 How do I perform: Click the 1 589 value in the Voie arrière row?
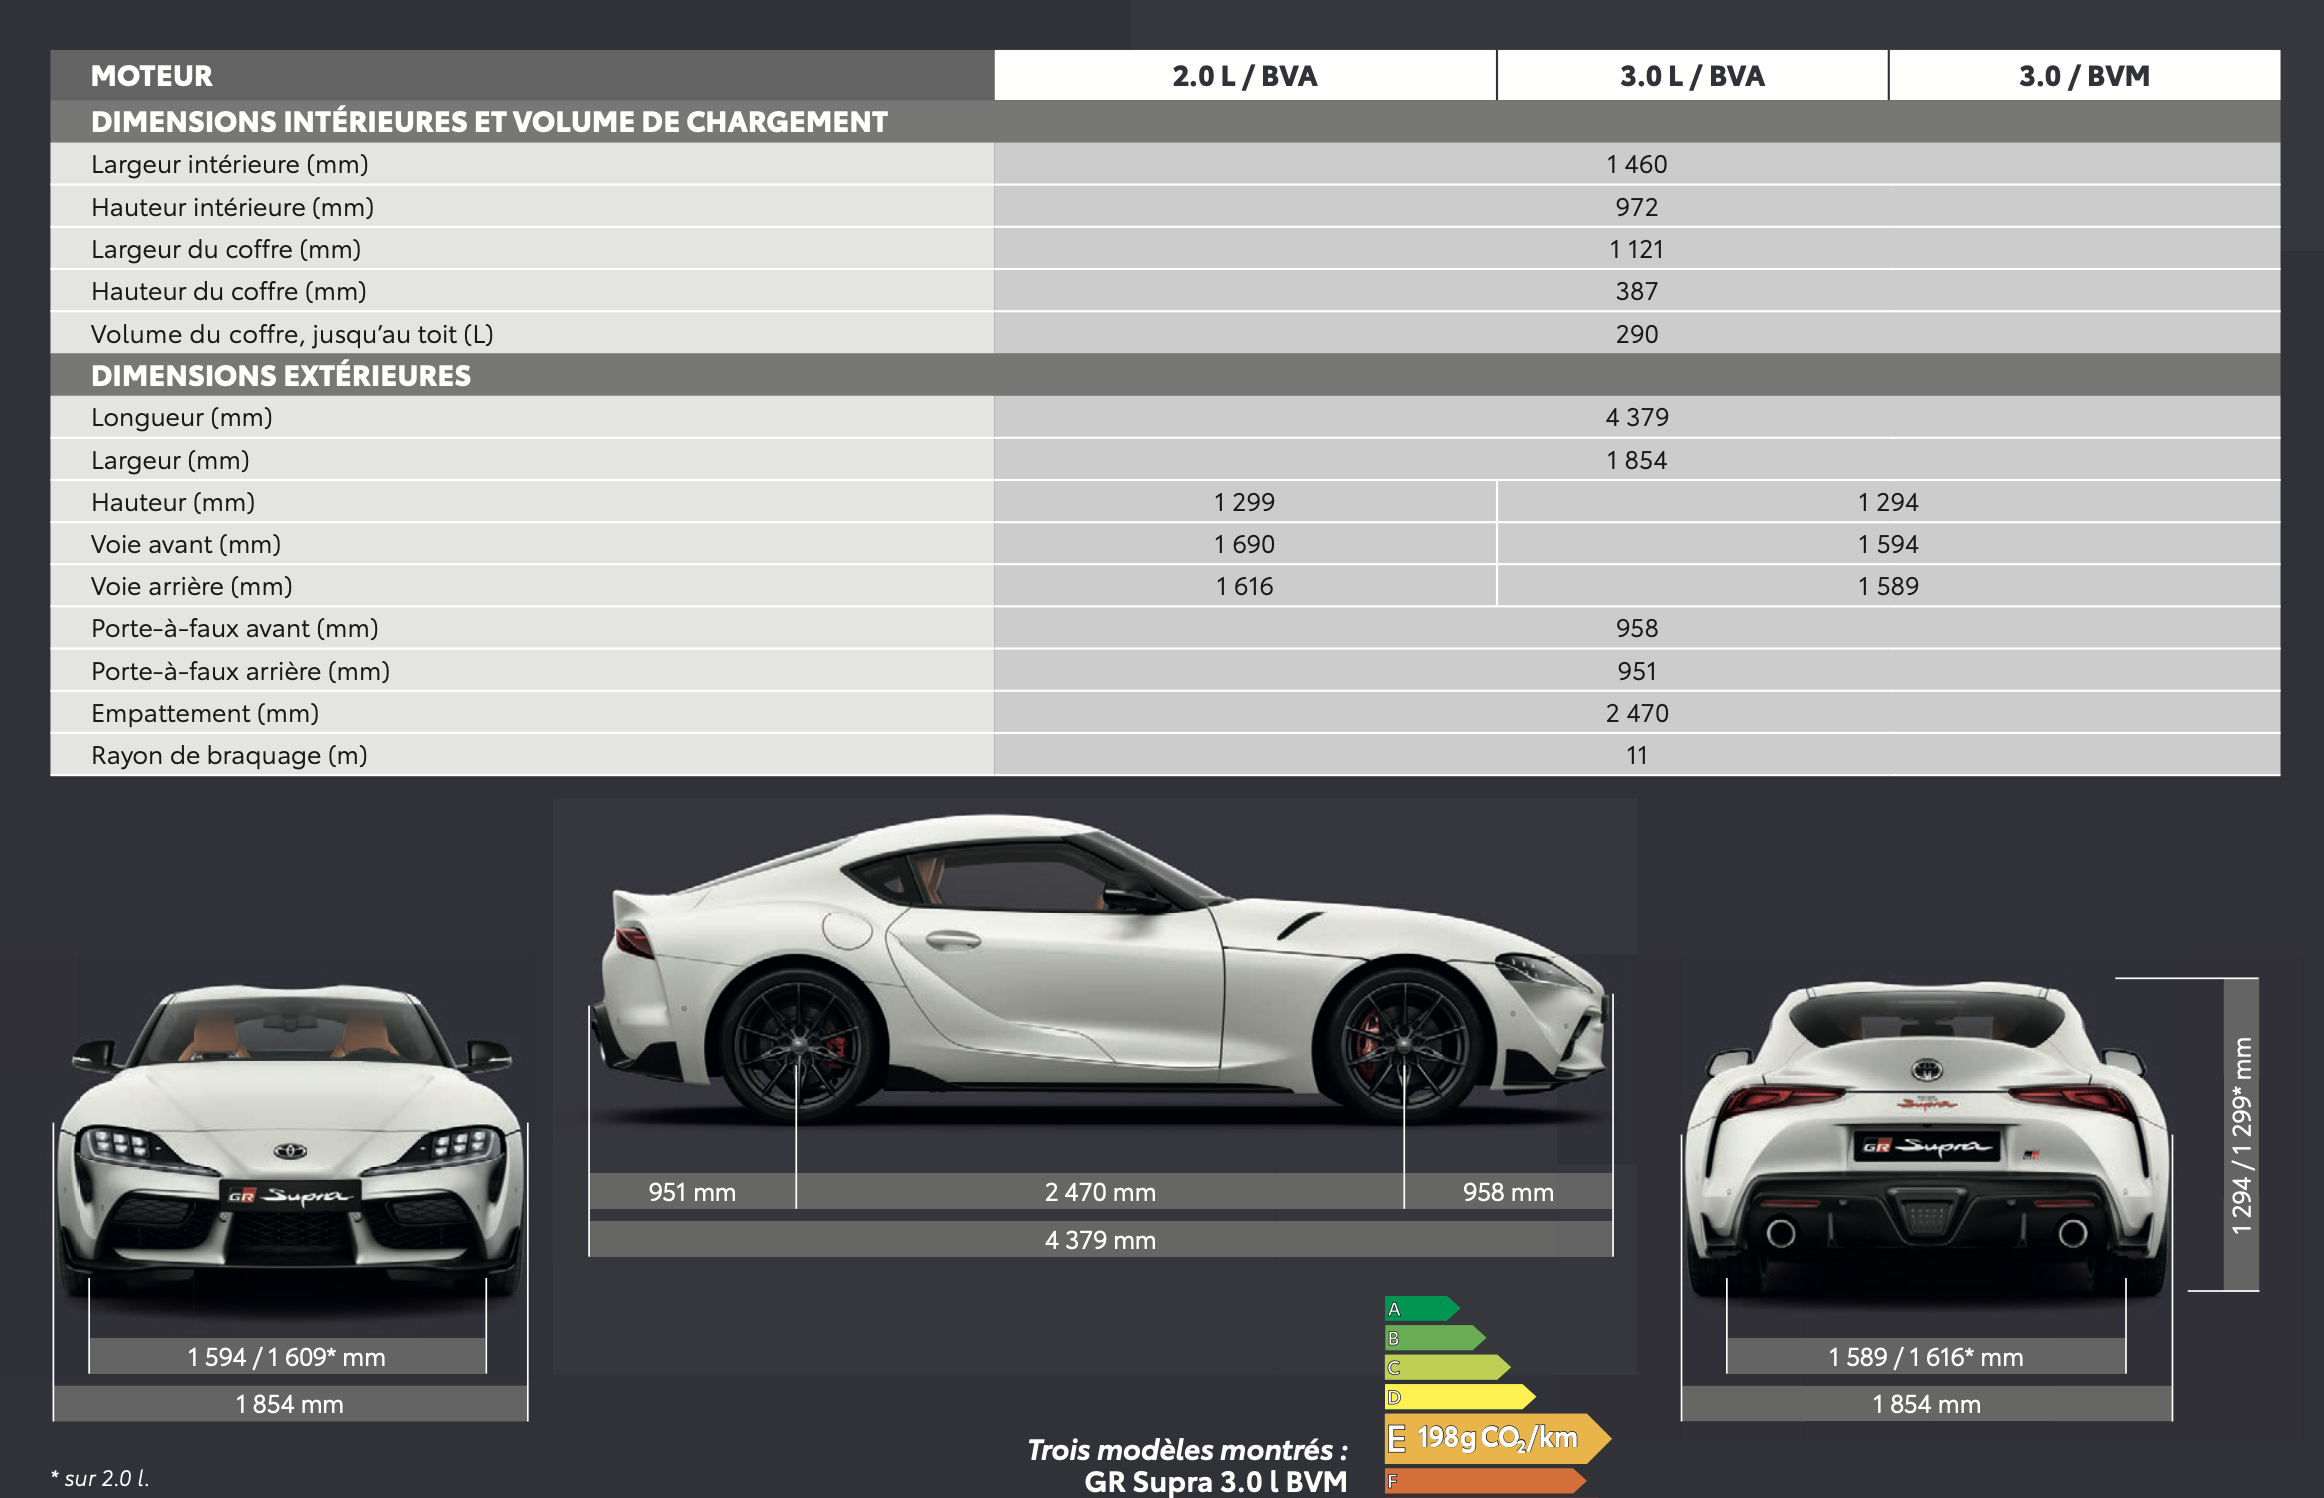[x=1888, y=586]
